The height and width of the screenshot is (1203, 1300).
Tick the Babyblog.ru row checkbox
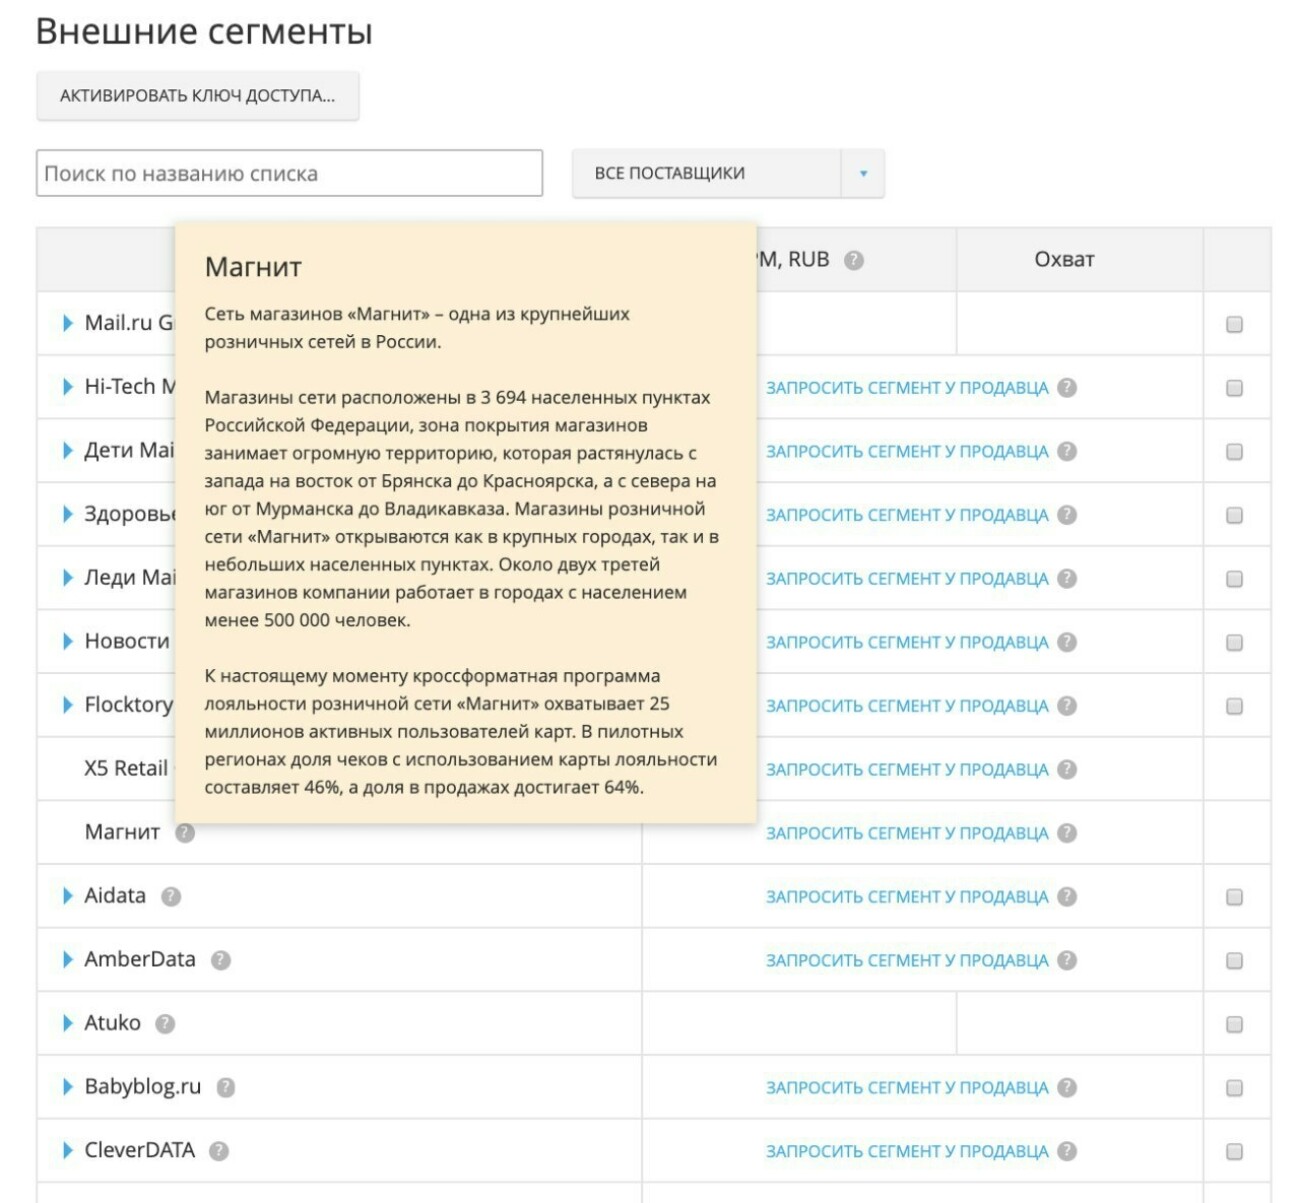tap(1234, 1087)
